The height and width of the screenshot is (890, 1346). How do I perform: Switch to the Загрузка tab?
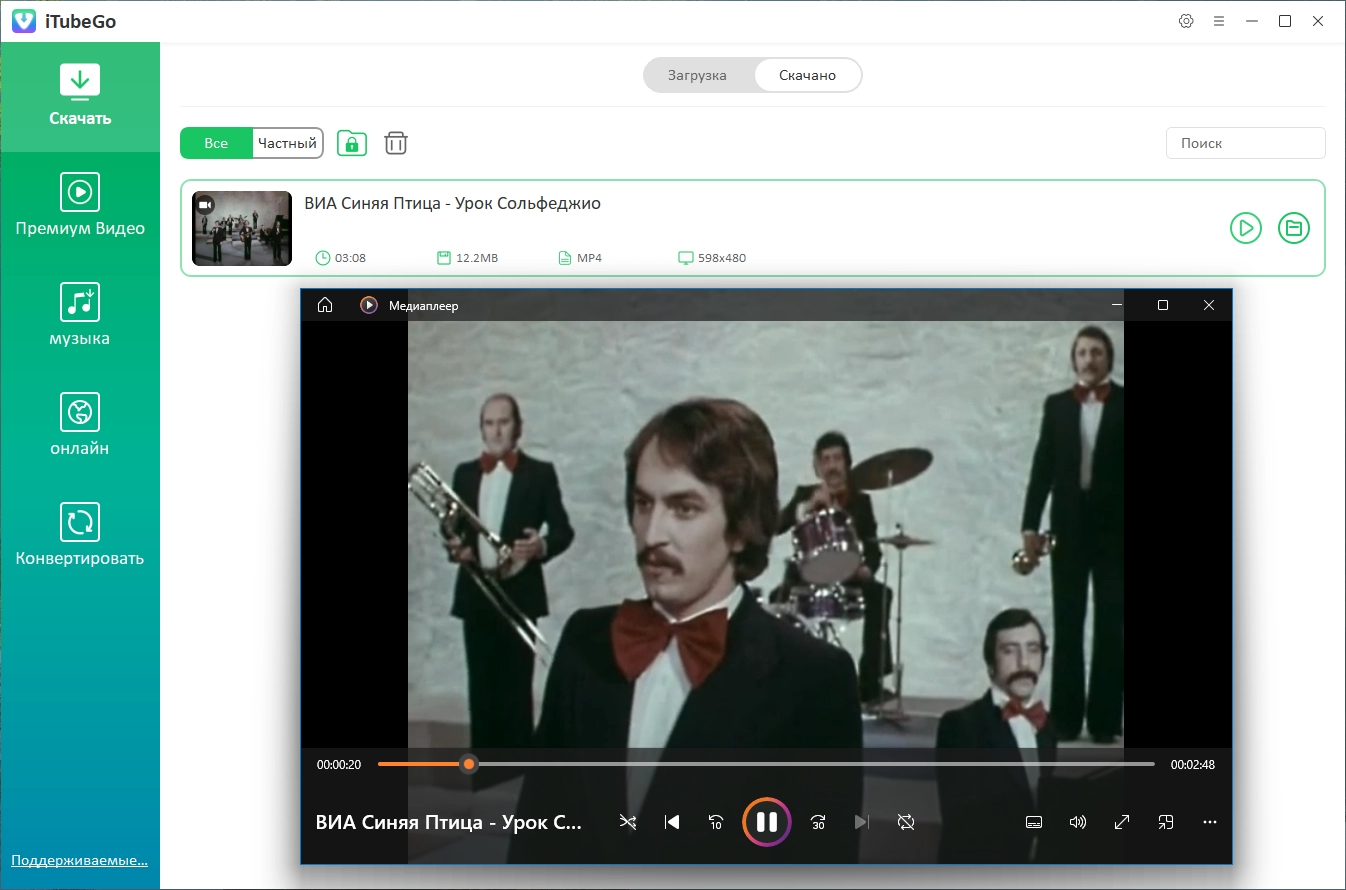coord(697,75)
